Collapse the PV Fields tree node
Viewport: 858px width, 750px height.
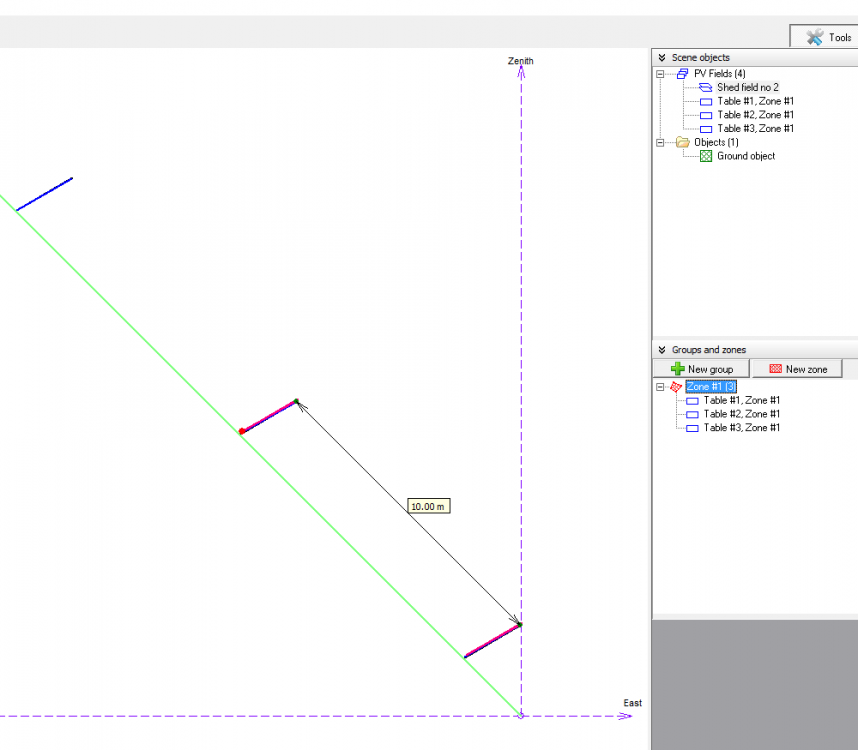pos(660,74)
